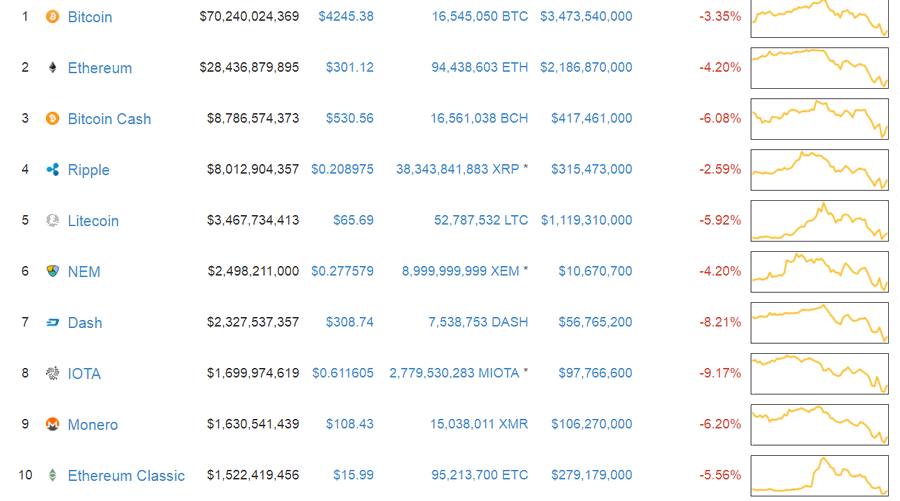Open the Ethereum price $301.12 link
The width and height of the screenshot is (900, 501).
tap(350, 68)
